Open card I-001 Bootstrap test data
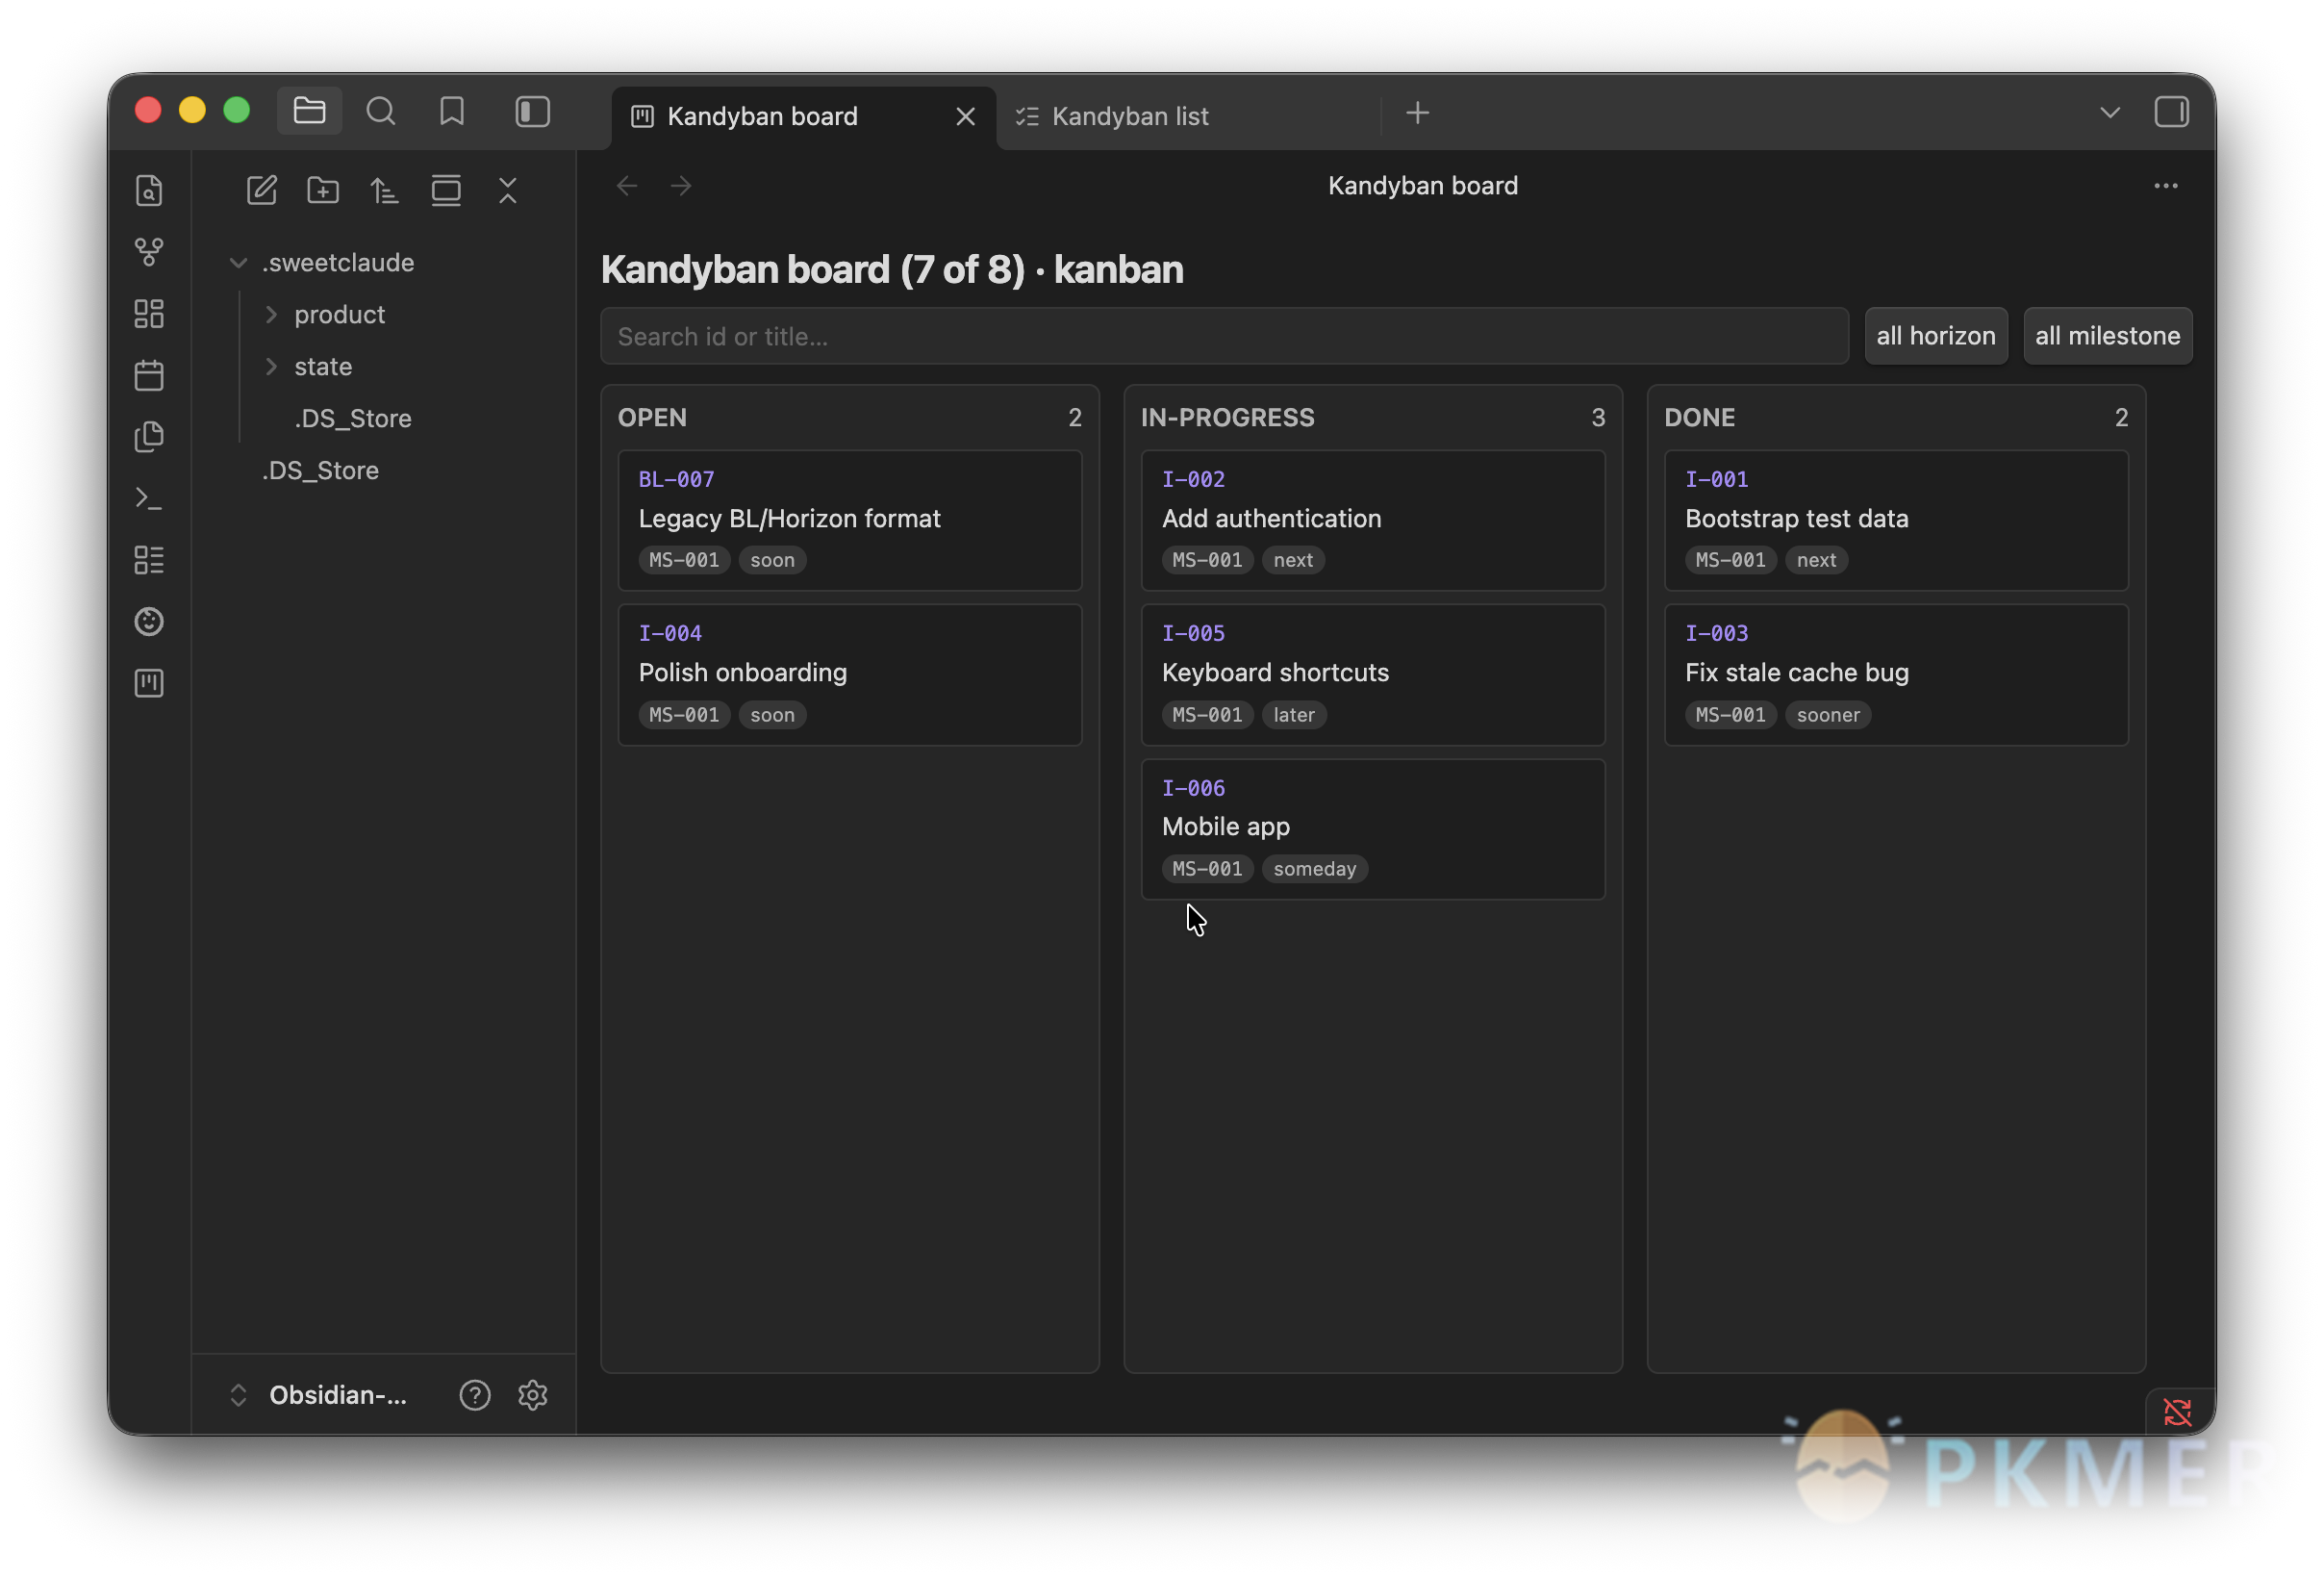2324x1578 pixels. point(1896,521)
